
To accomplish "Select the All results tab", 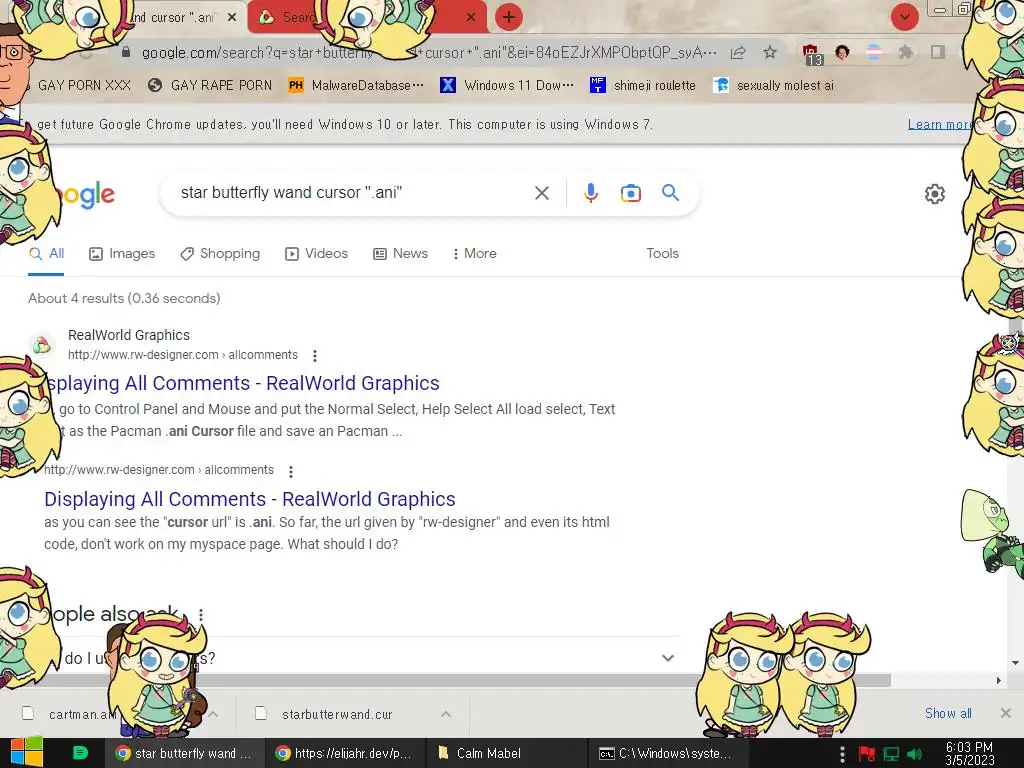I will (x=46, y=253).
